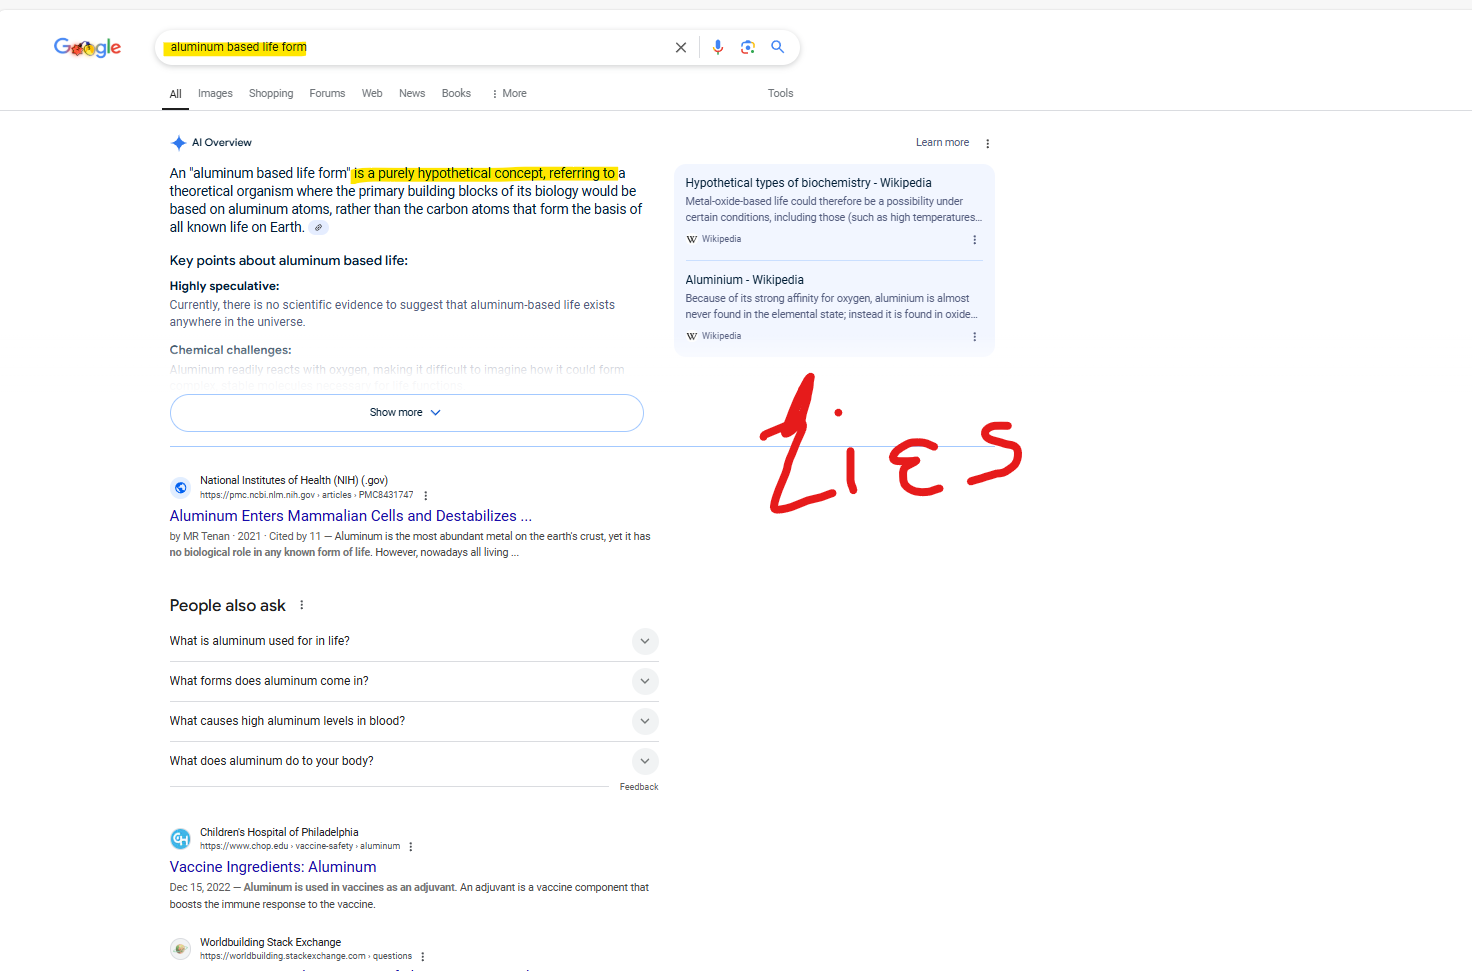Image resolution: width=1472 pixels, height=971 pixels.
Task: Open more options for the NIH result
Action: click(426, 496)
